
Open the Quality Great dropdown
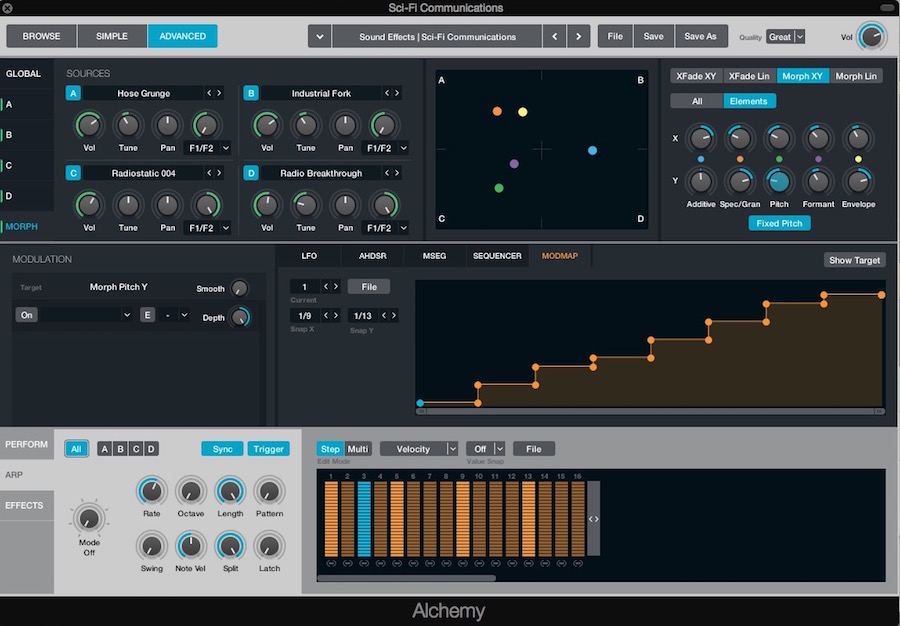point(800,36)
